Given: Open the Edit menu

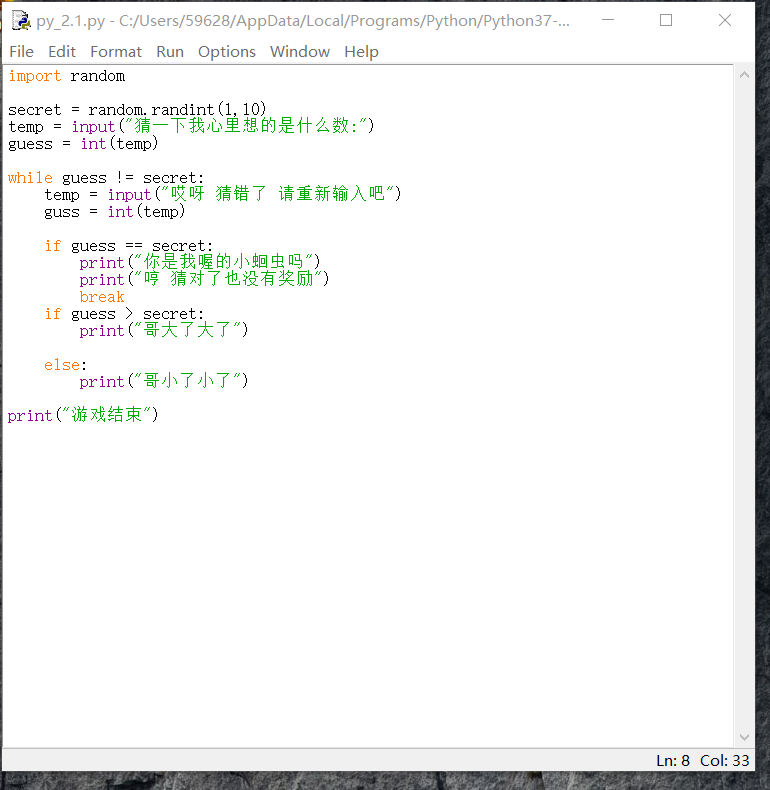Looking at the screenshot, I should point(61,51).
